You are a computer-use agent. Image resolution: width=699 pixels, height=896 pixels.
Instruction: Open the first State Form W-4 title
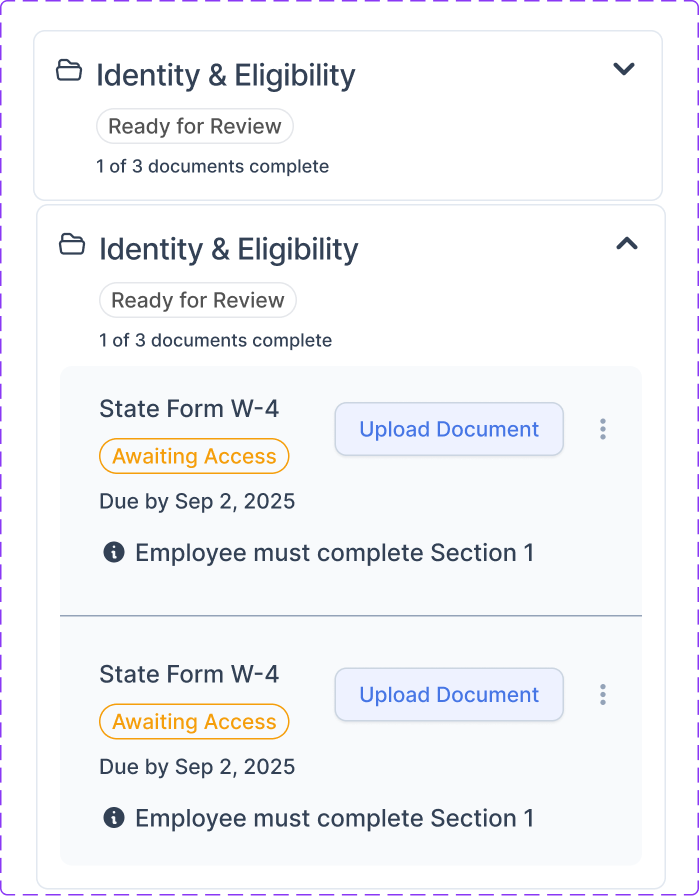point(189,408)
